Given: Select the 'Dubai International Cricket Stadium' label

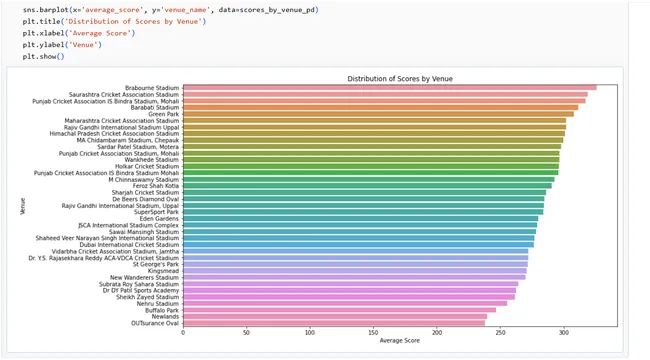Looking at the screenshot, I should tap(129, 245).
